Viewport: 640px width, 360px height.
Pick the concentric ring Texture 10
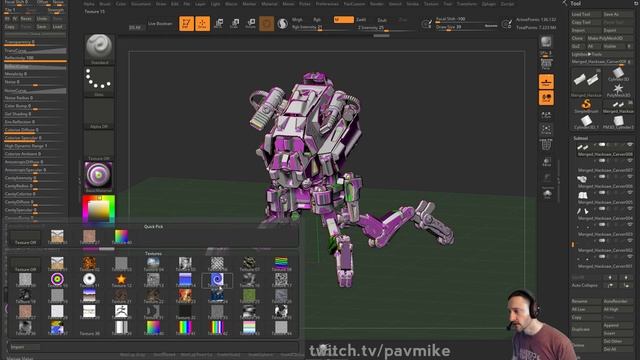57,280
